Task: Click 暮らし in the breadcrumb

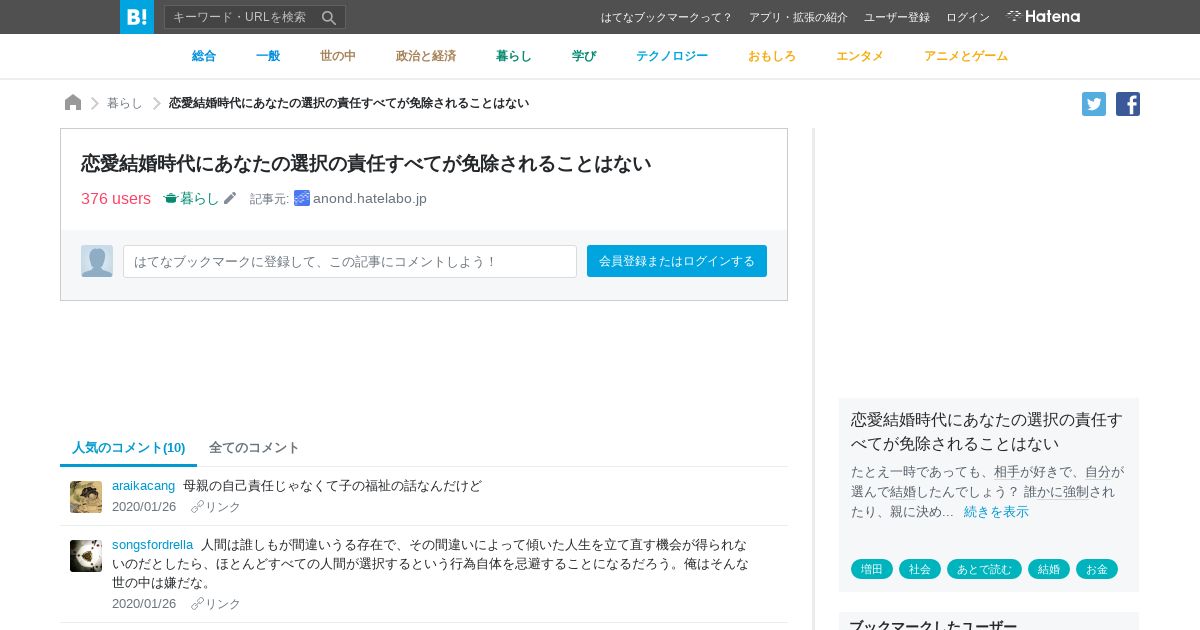Action: (125, 103)
